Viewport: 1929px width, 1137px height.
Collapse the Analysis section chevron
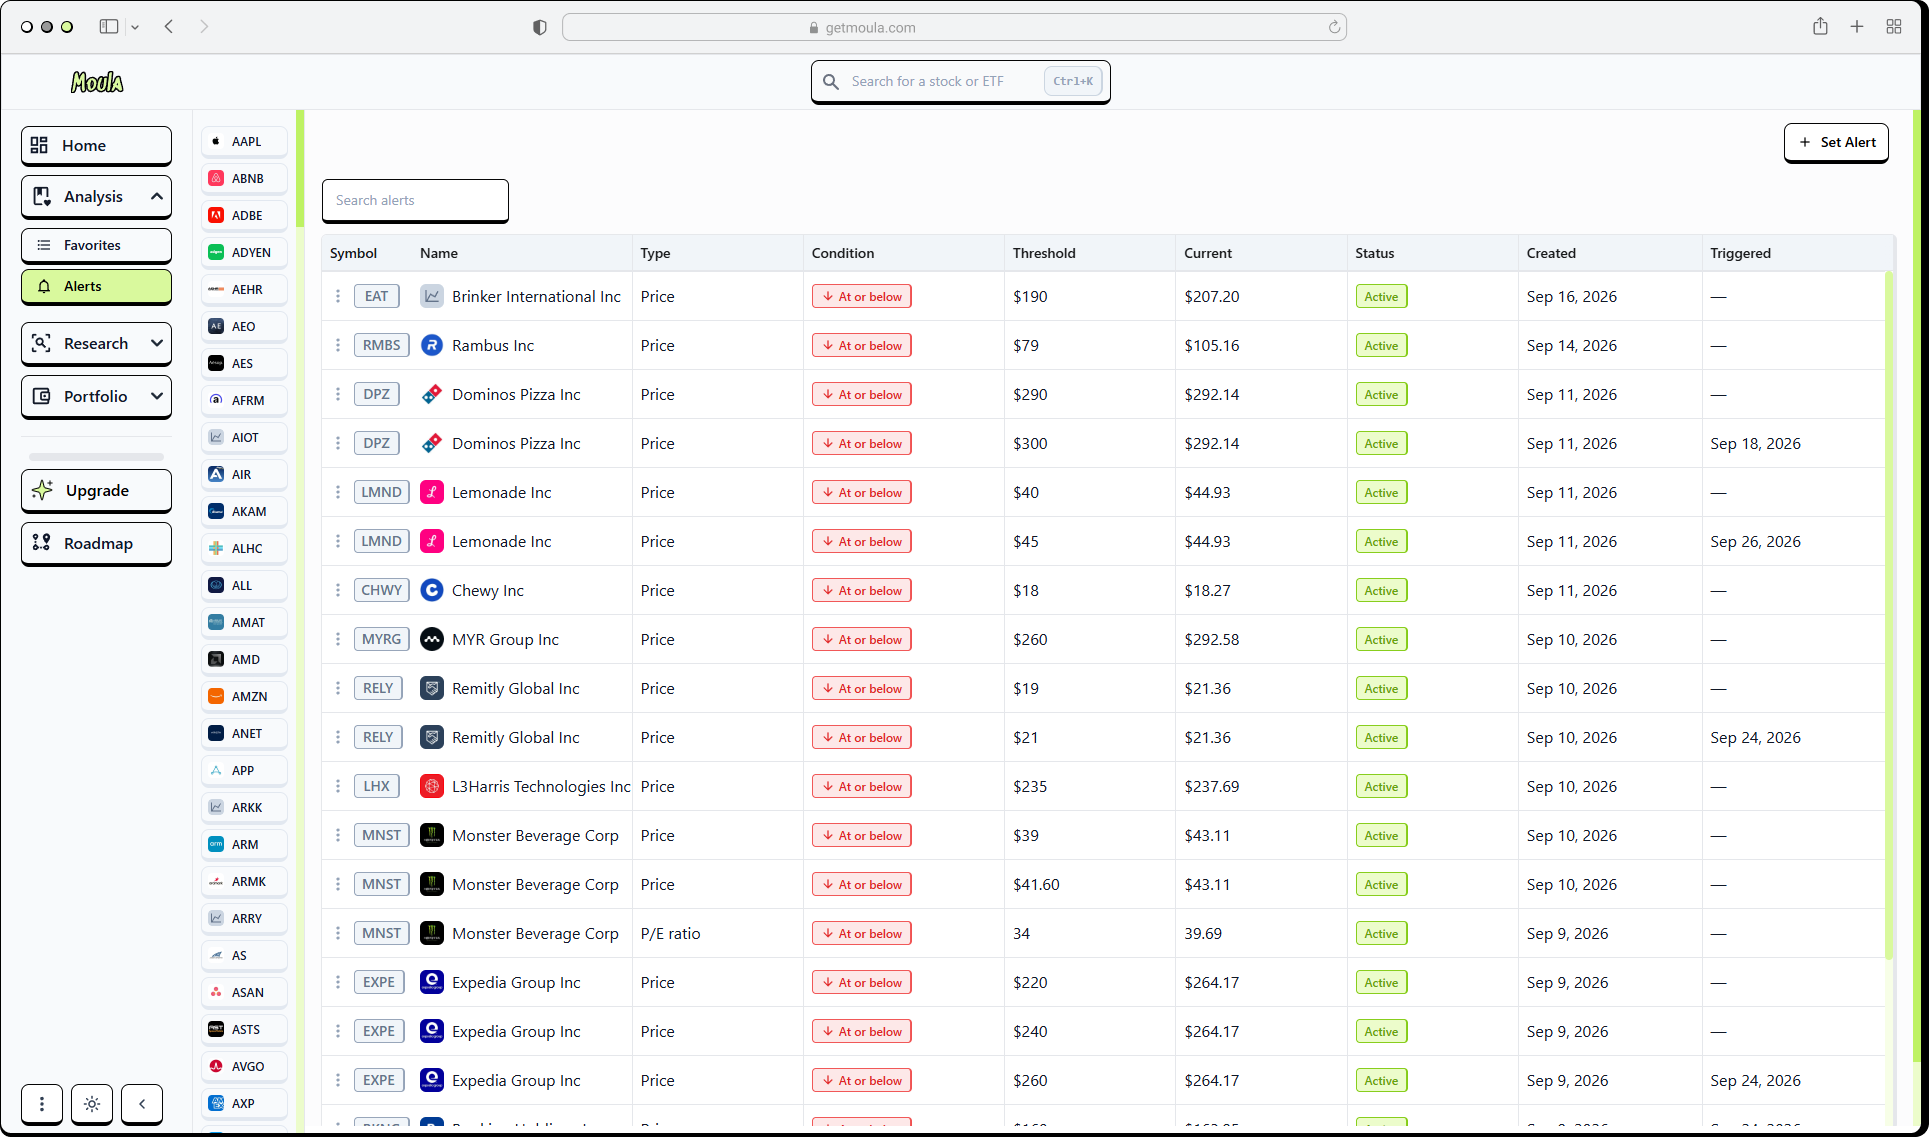(157, 196)
